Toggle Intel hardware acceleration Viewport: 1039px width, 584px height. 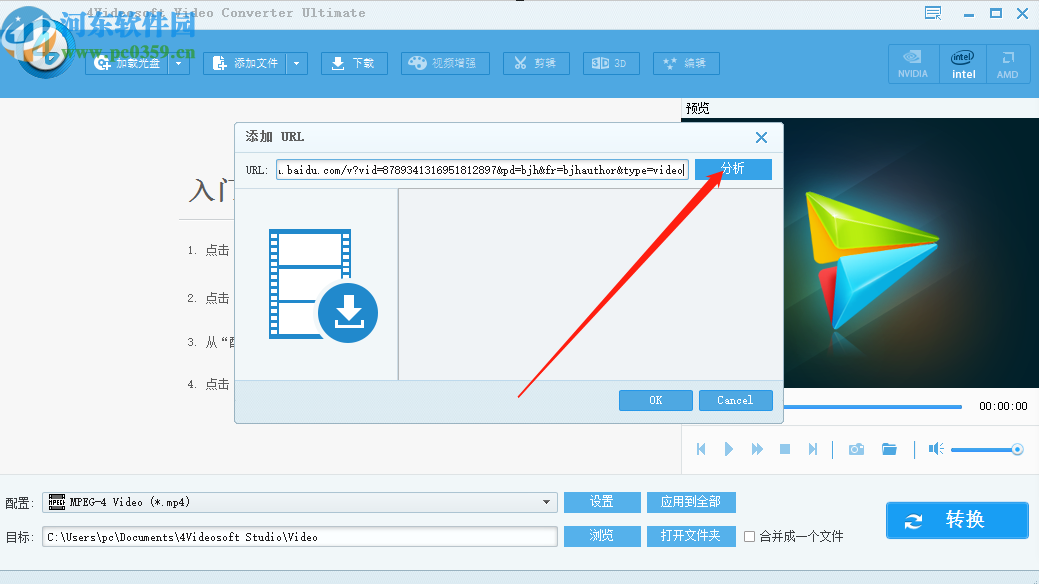963,64
